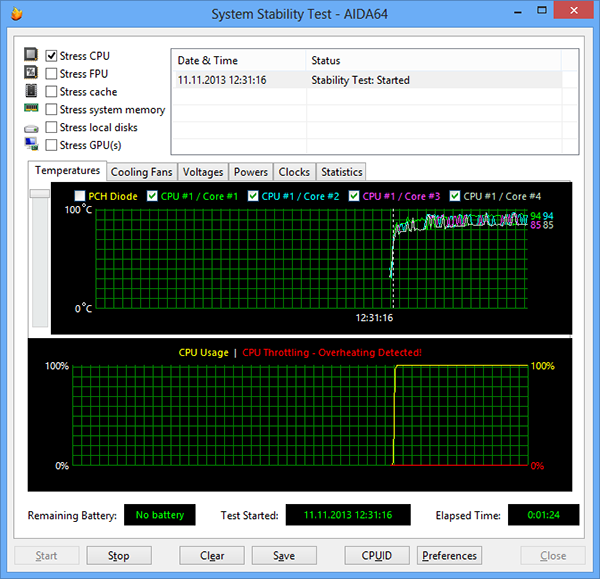Click the Save button
Viewport: 600px width, 579px height.
point(284,555)
